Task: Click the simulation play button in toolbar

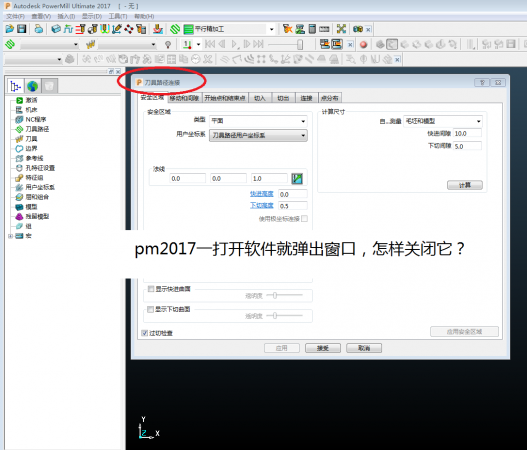Action: coord(235,44)
